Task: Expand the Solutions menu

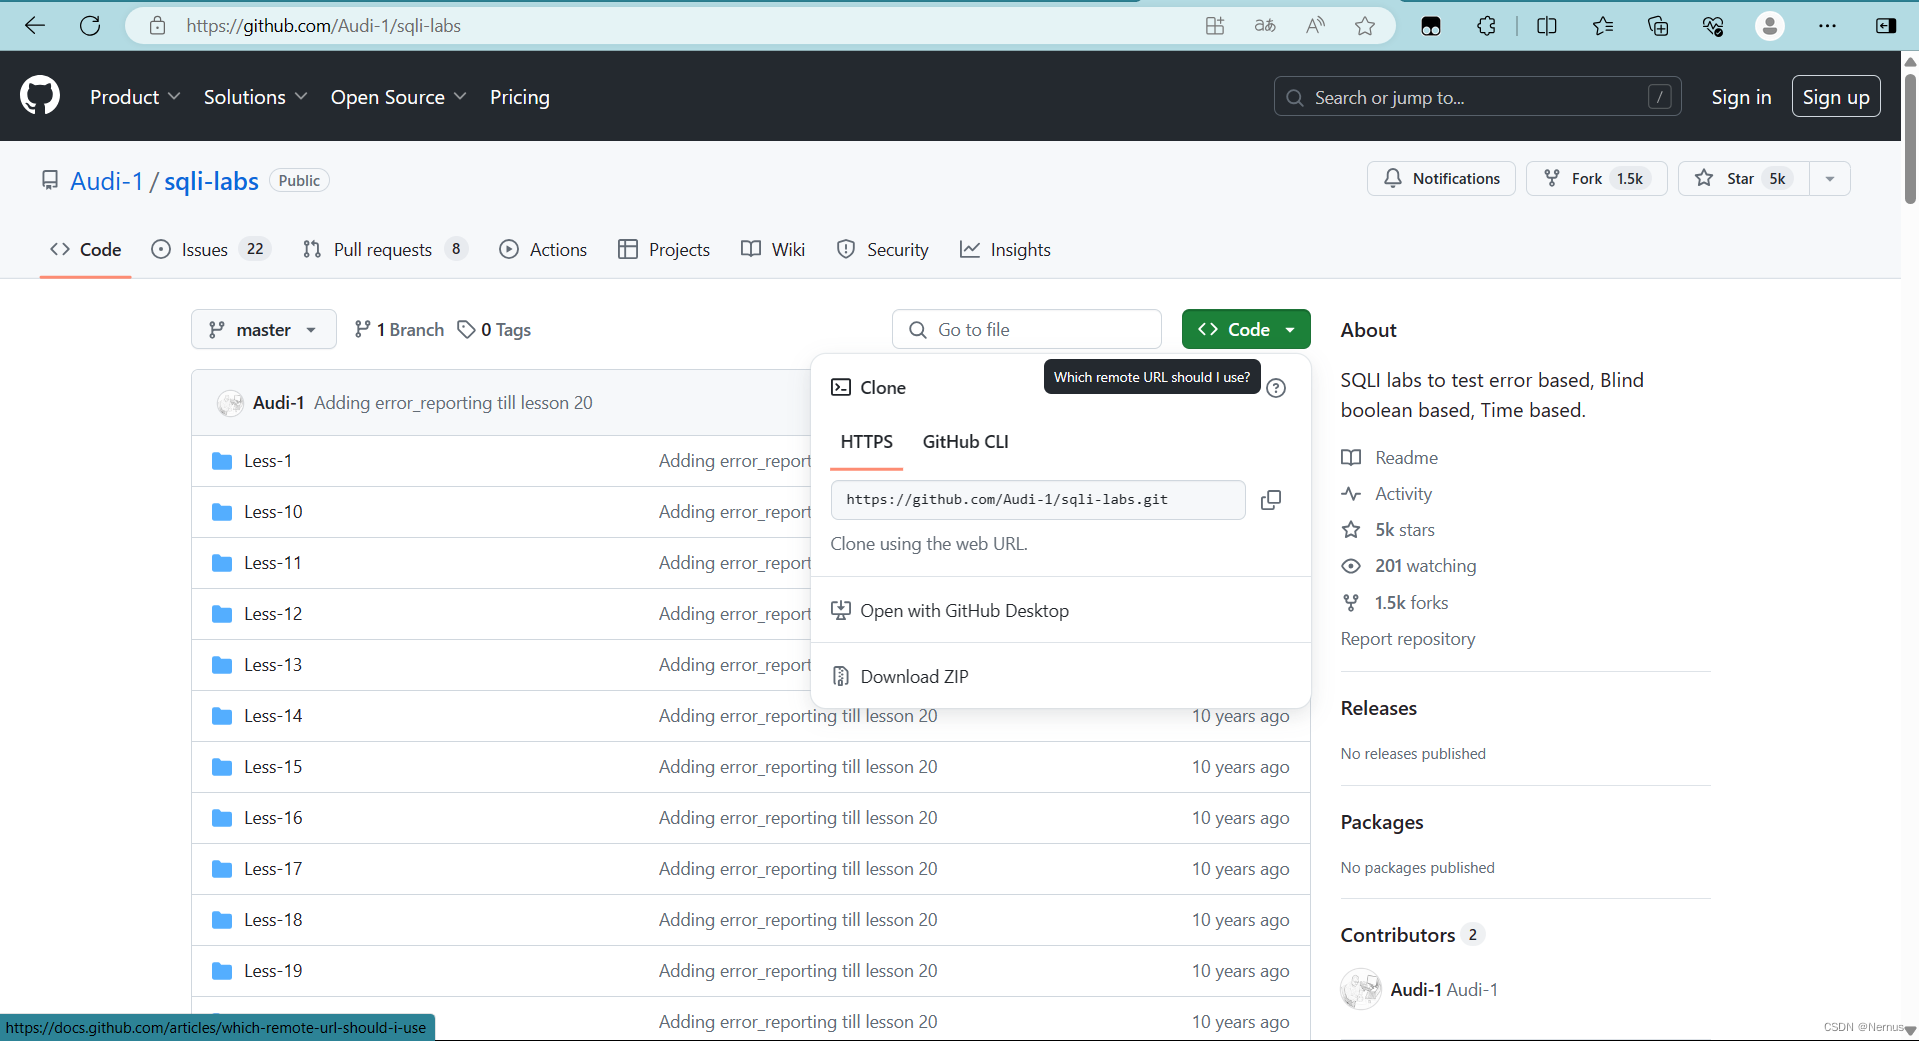Action: (255, 97)
